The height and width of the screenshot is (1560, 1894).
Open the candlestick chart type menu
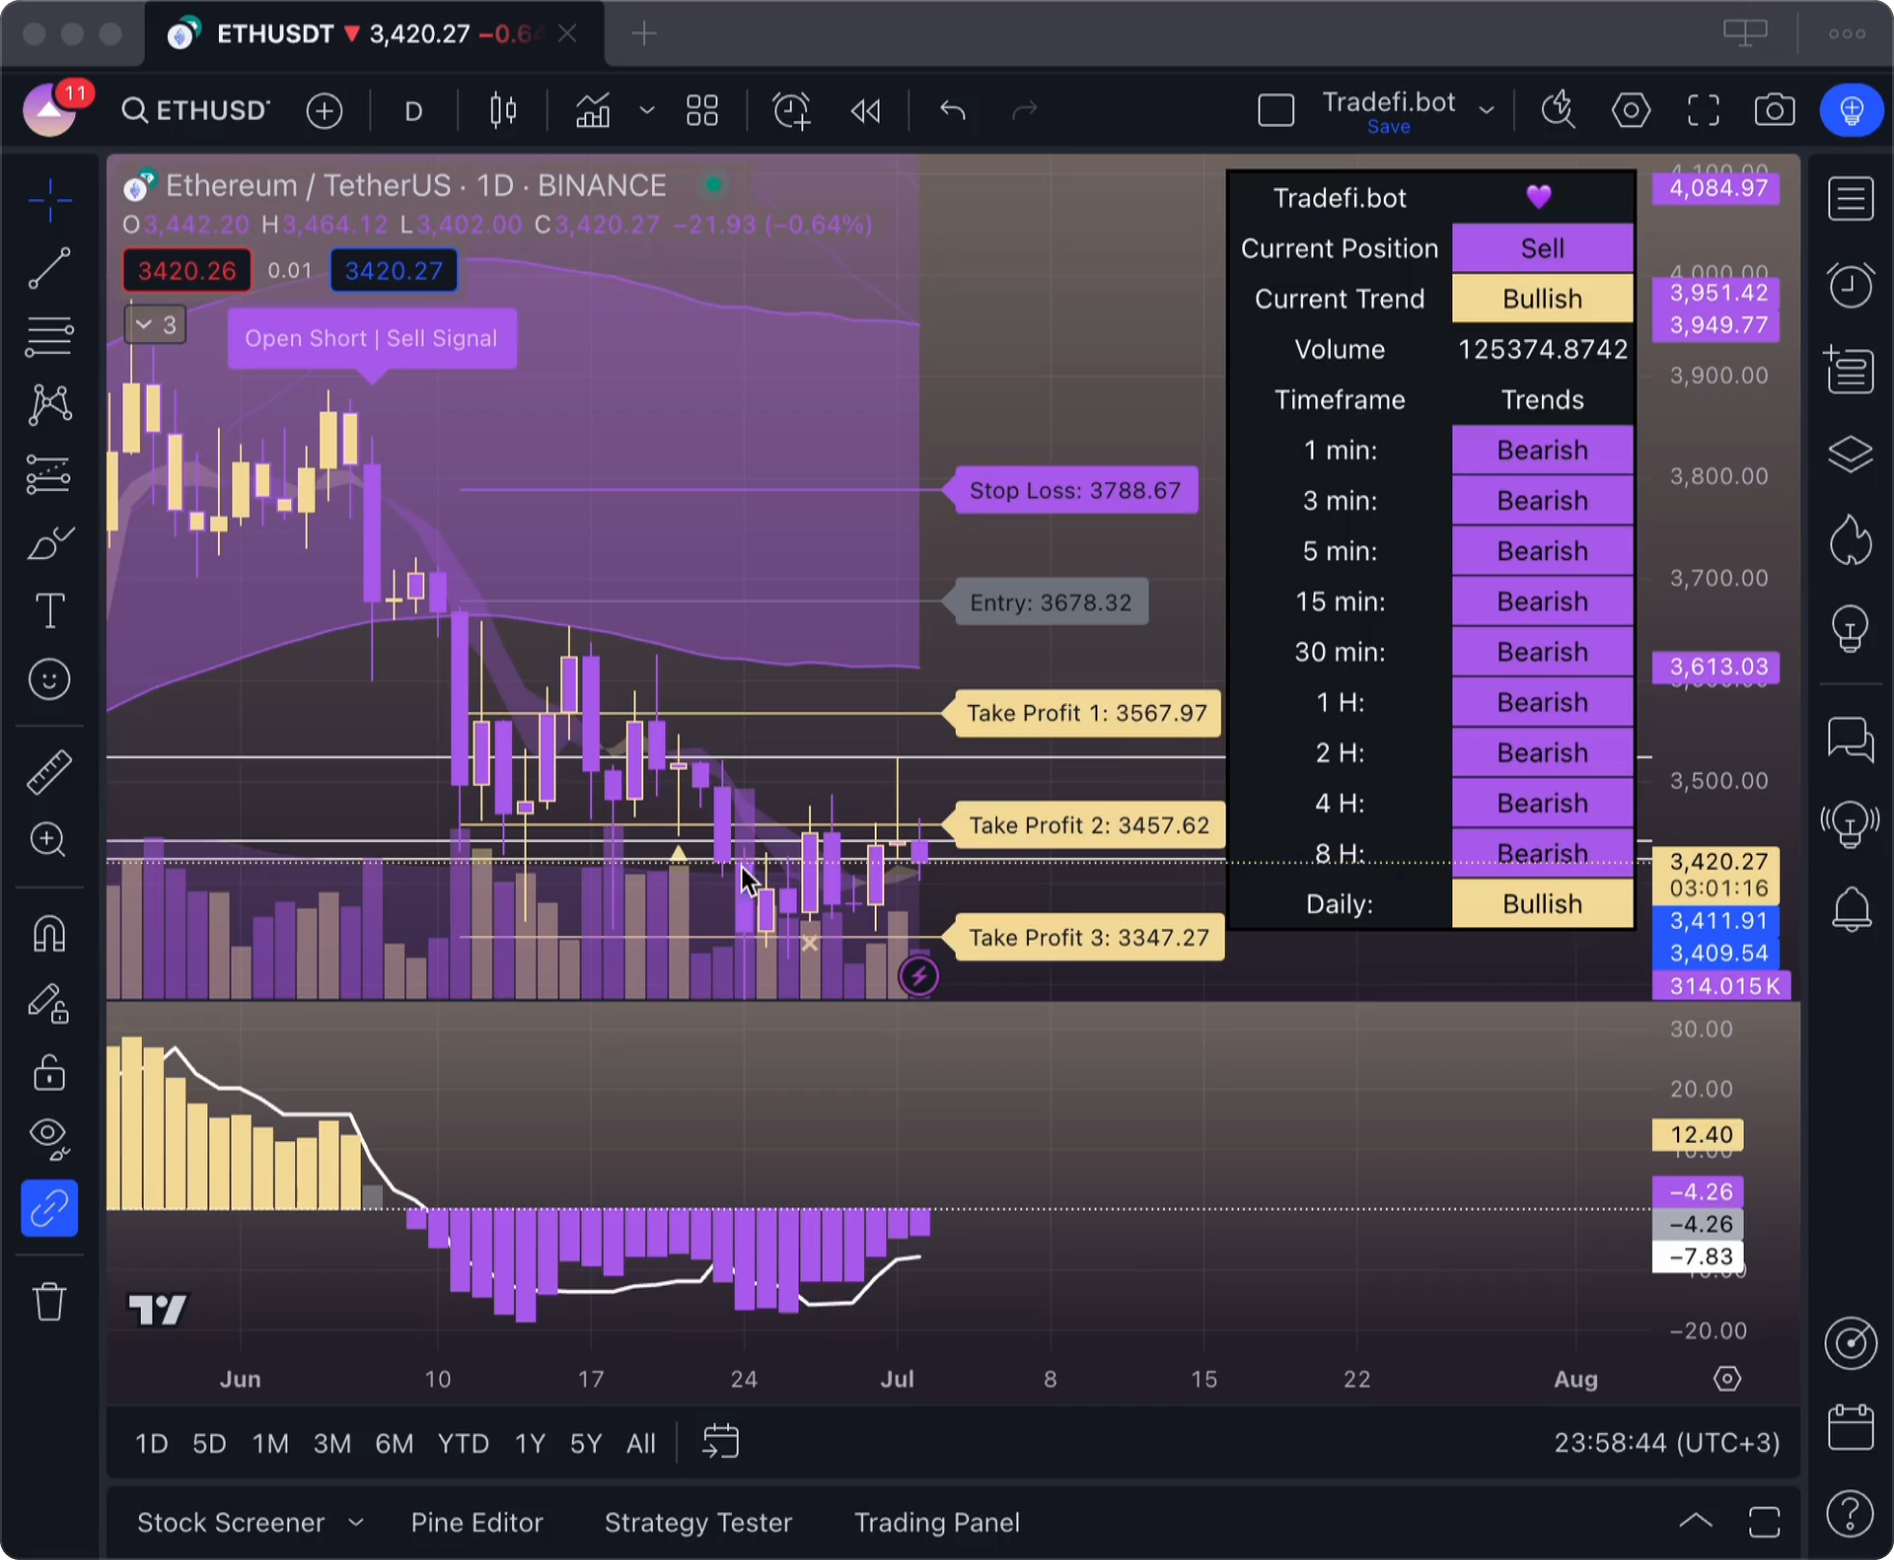pos(503,110)
